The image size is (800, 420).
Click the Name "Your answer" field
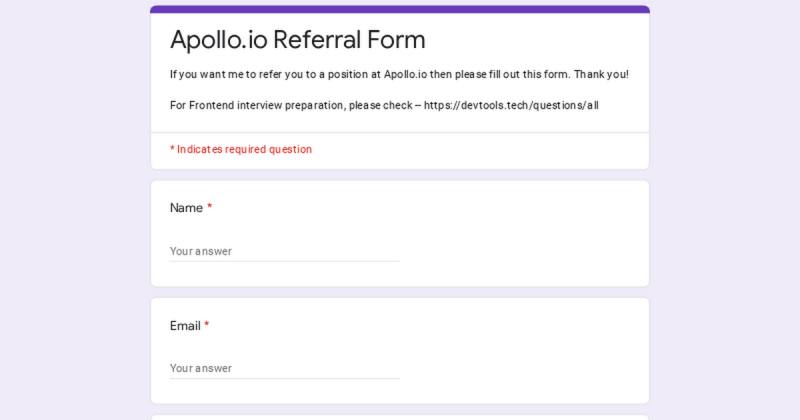[284, 251]
